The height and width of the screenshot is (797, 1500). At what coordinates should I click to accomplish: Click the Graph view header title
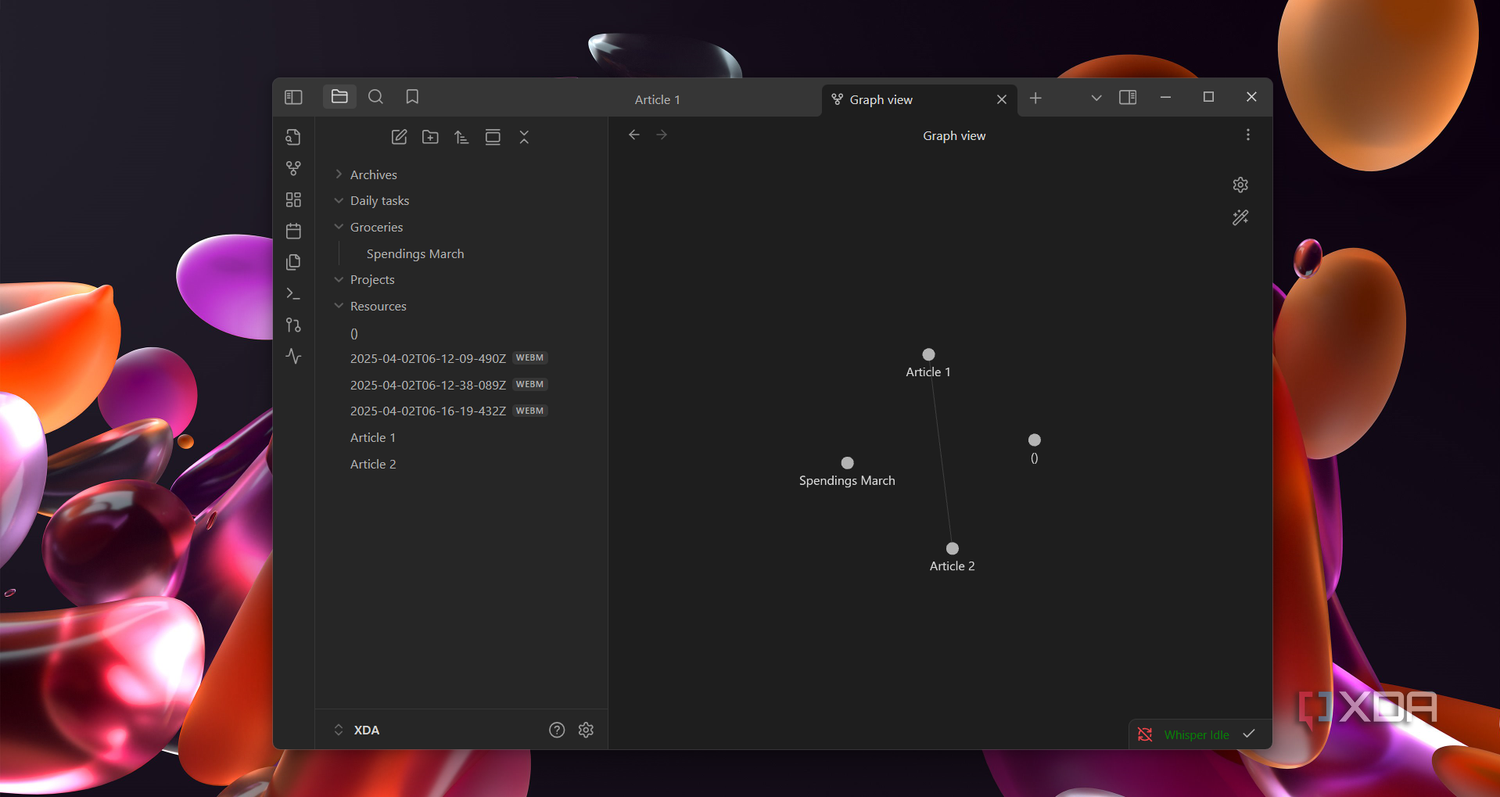click(954, 136)
